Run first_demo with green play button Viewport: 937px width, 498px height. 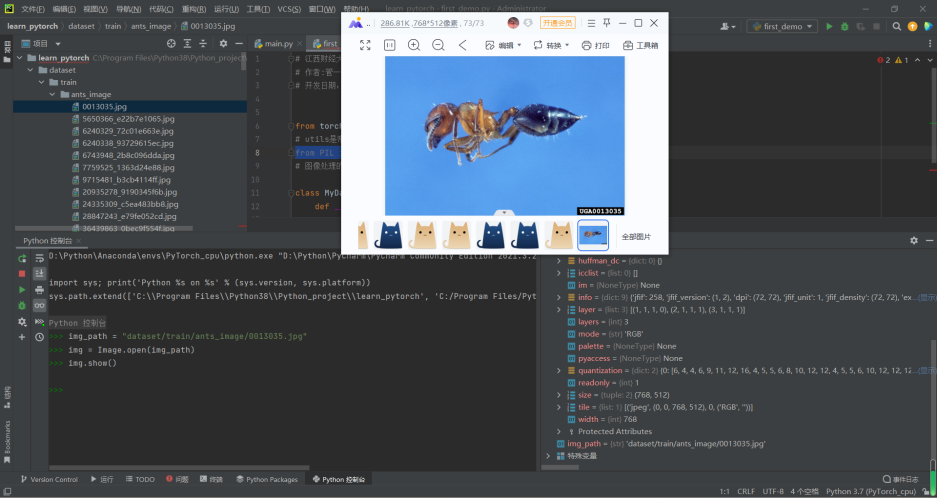[828, 26]
